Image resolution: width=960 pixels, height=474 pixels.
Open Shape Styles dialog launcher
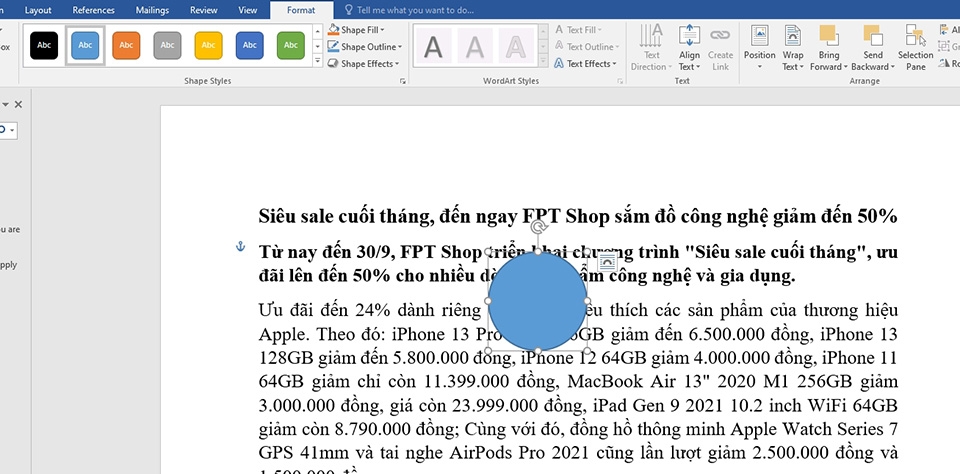[x=403, y=81]
